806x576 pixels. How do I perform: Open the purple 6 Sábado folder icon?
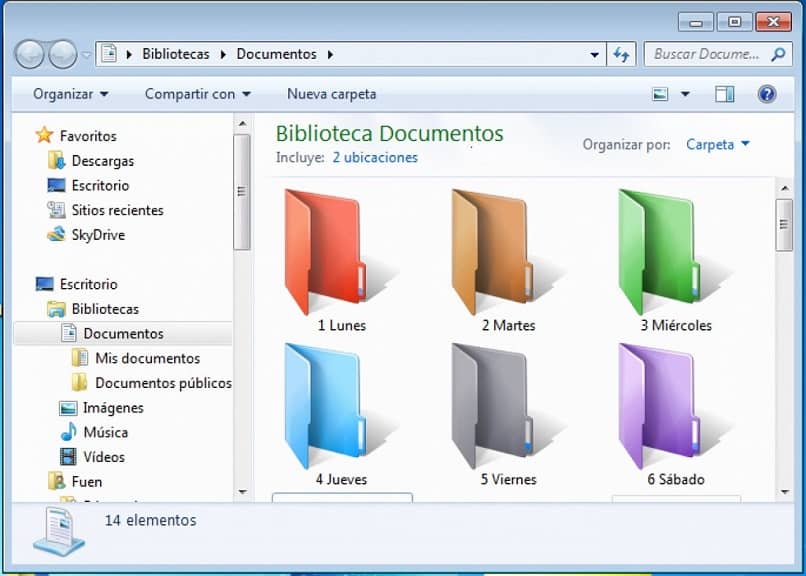click(x=658, y=406)
